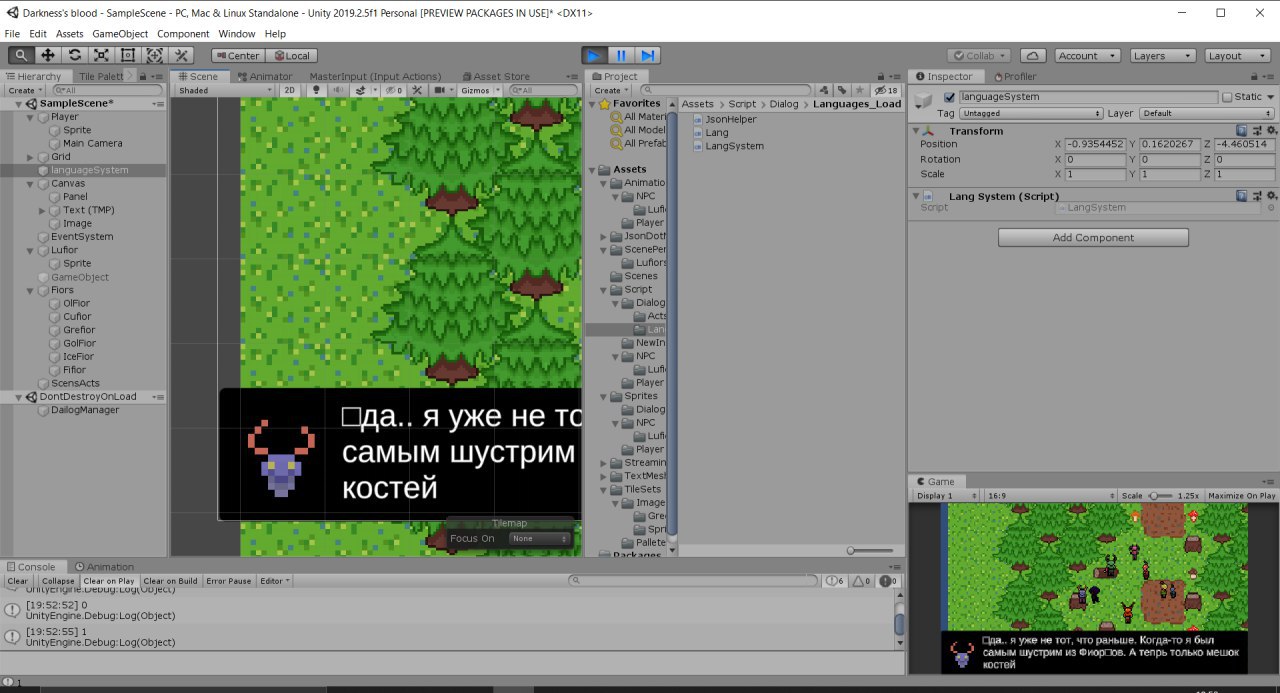Screen dimensions: 1280x693
Task: Open Transform component help icon
Action: pos(1241,130)
